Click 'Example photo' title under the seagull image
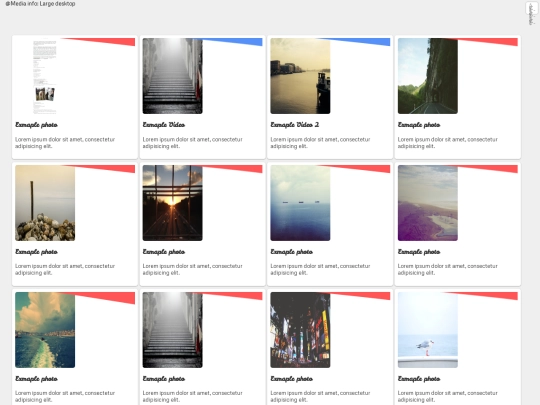The height and width of the screenshot is (405, 540). [x=419, y=379]
